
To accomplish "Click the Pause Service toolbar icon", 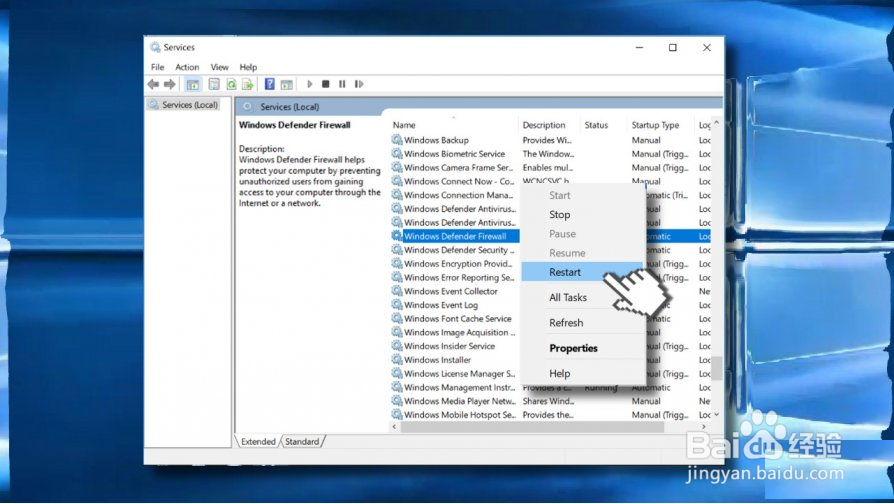I will tap(342, 84).
